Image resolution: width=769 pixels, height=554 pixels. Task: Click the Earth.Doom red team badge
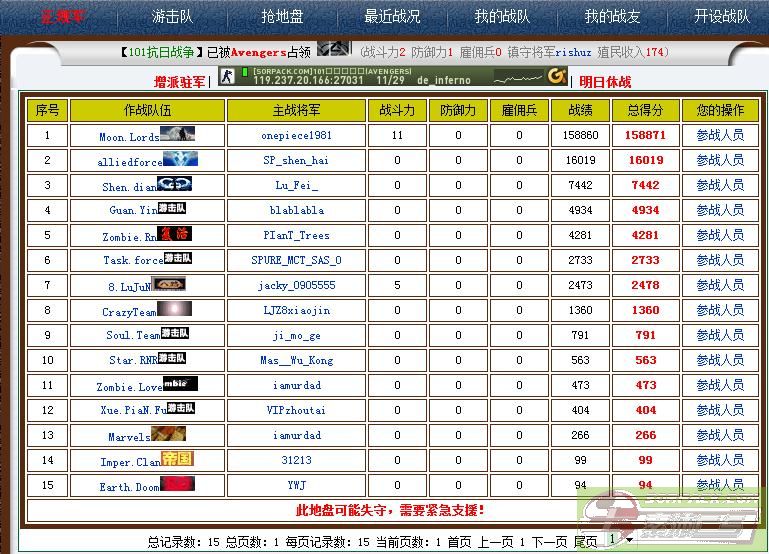[x=177, y=484]
